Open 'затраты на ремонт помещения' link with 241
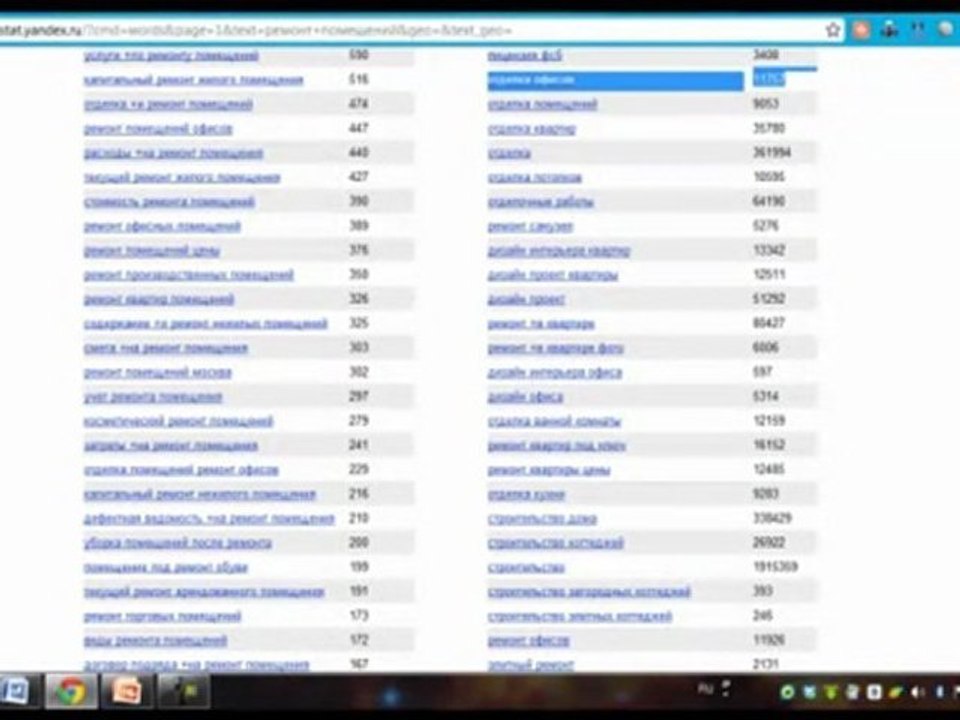 171,446
